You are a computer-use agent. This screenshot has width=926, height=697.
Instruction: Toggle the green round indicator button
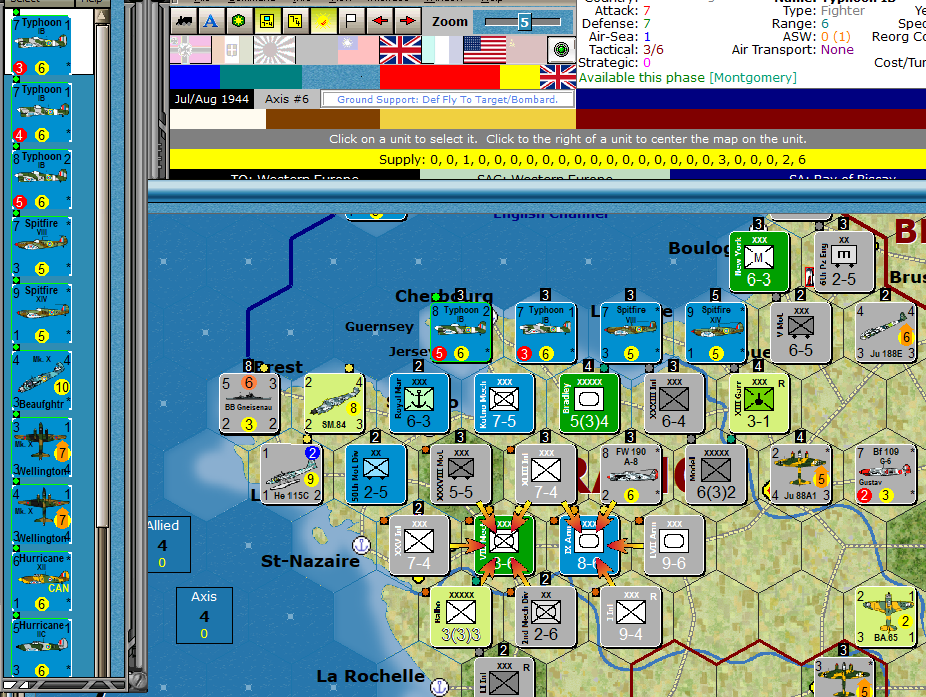(561, 50)
